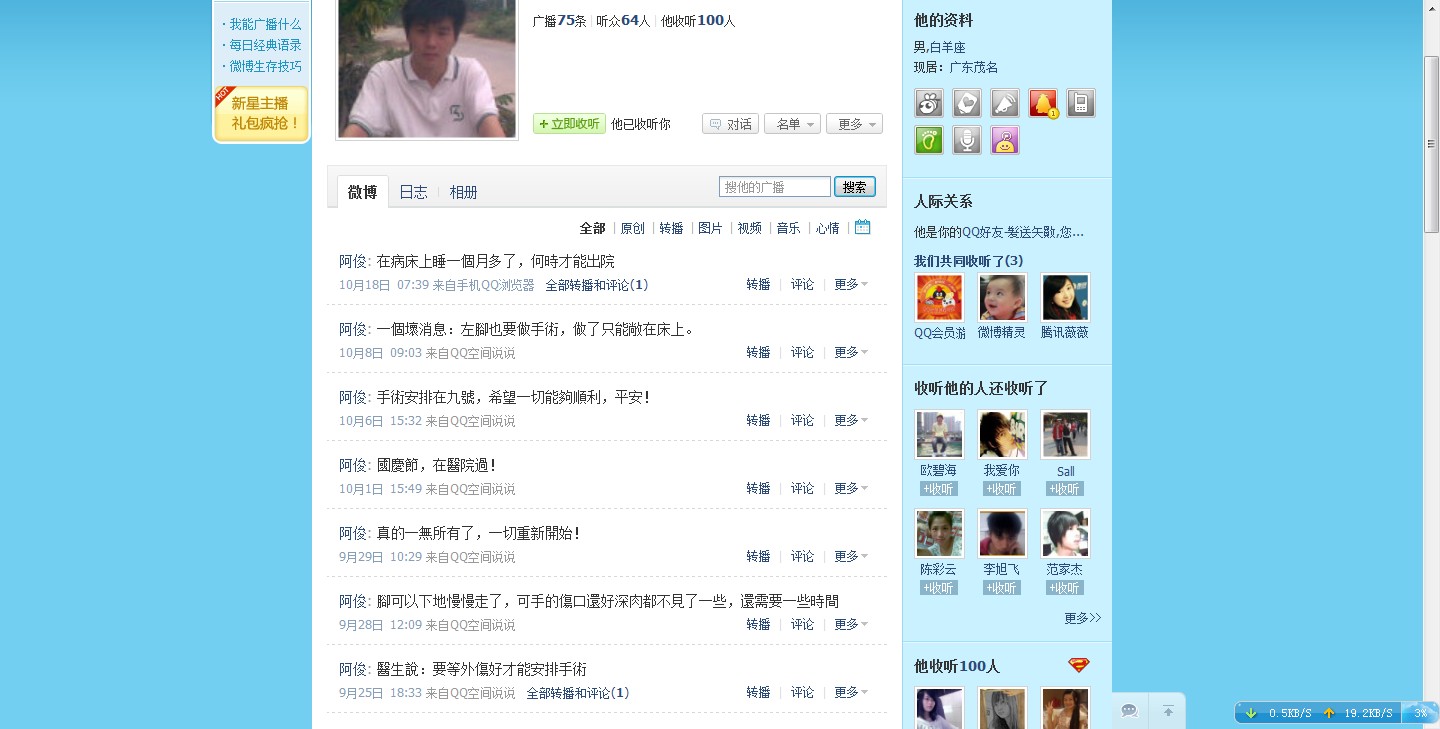1440x729 pixels.
Task: Filter broadcasts by 原创
Action: pos(632,228)
